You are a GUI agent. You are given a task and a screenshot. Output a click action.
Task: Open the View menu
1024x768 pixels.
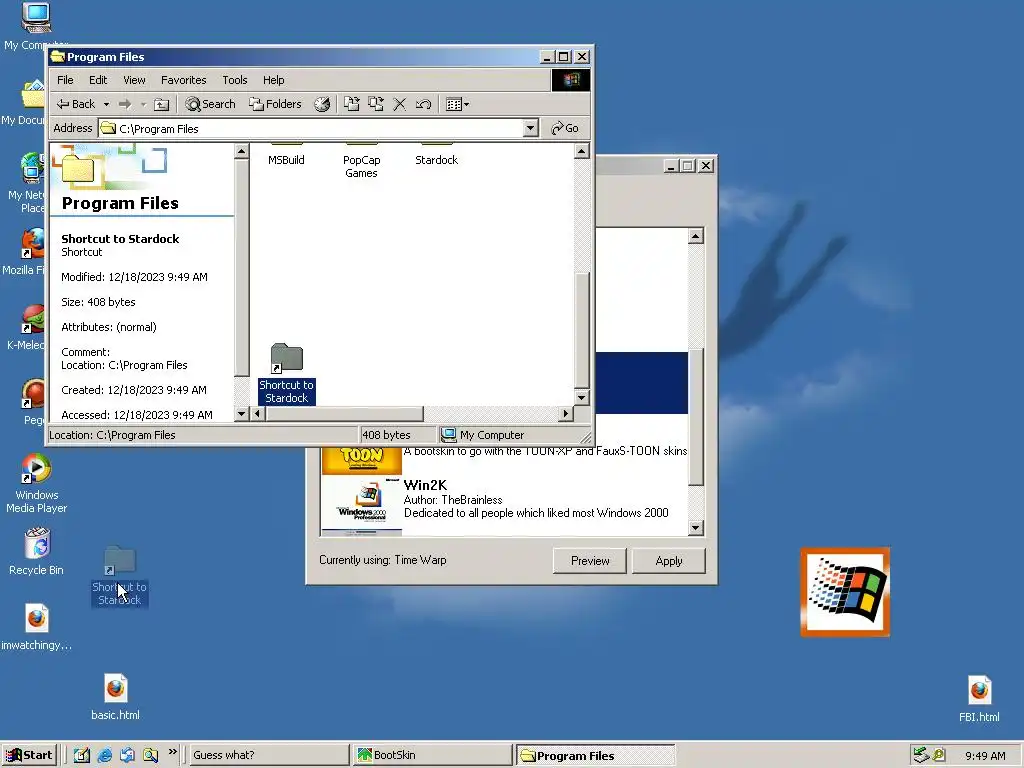tap(135, 80)
